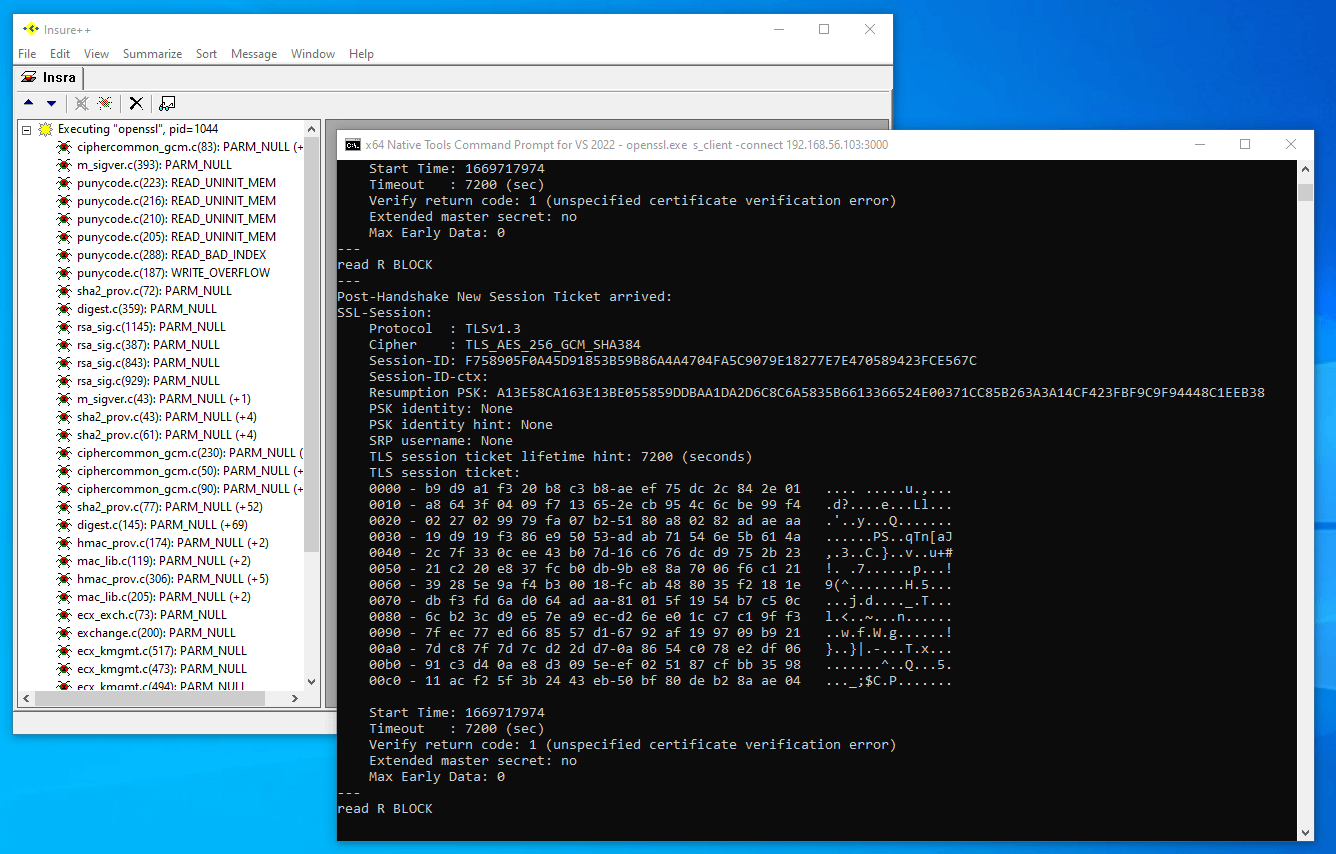Viewport: 1336px width, 854px height.
Task: Click the bug icon next to sha2_prov.c(72)
Action: coord(64,290)
